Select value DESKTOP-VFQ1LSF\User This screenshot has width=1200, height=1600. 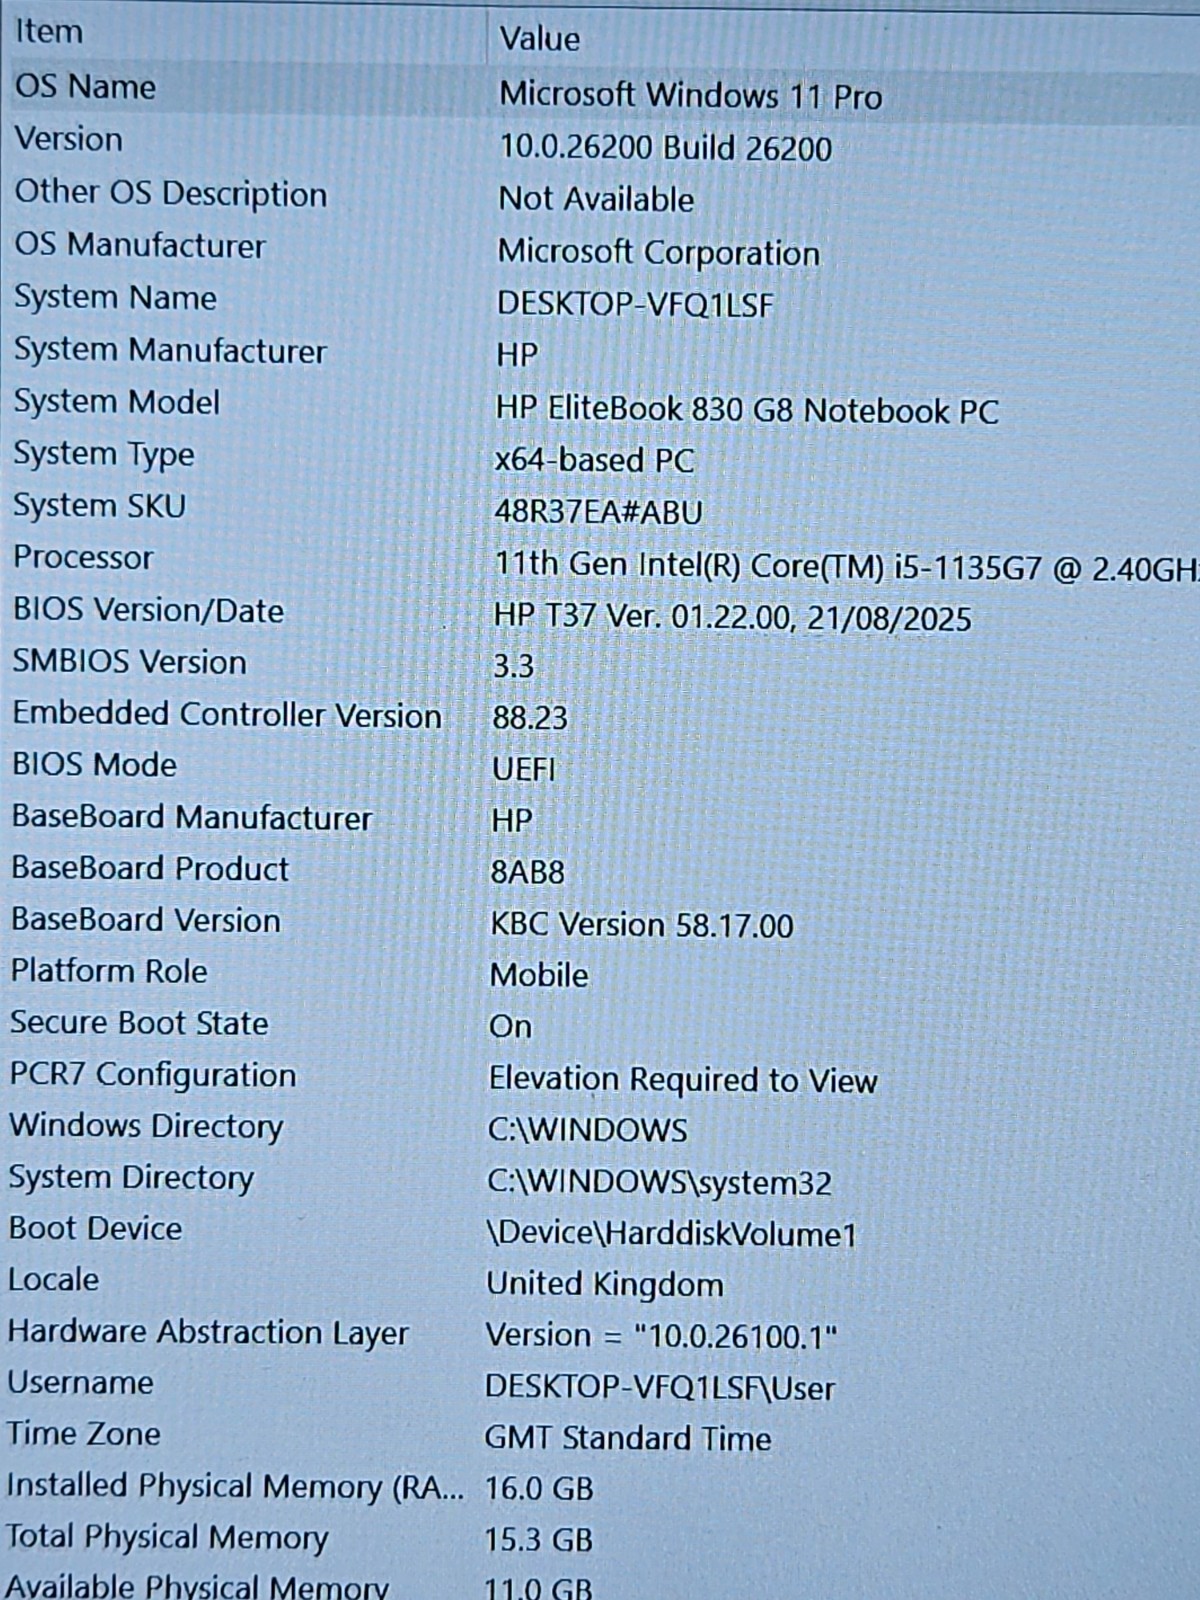click(660, 1388)
